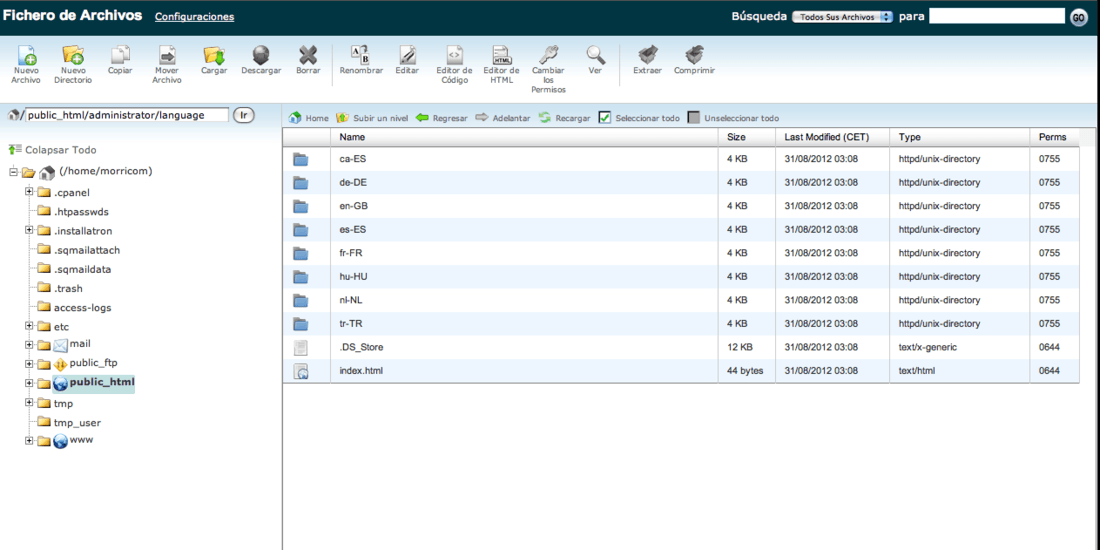Expand the .installatron folder node

29,230
